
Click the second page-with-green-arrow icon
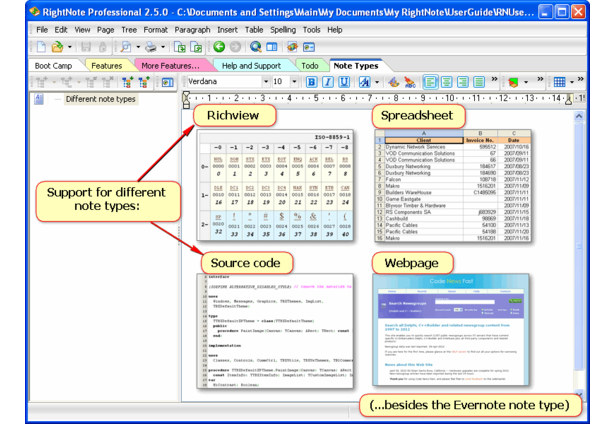point(196,47)
